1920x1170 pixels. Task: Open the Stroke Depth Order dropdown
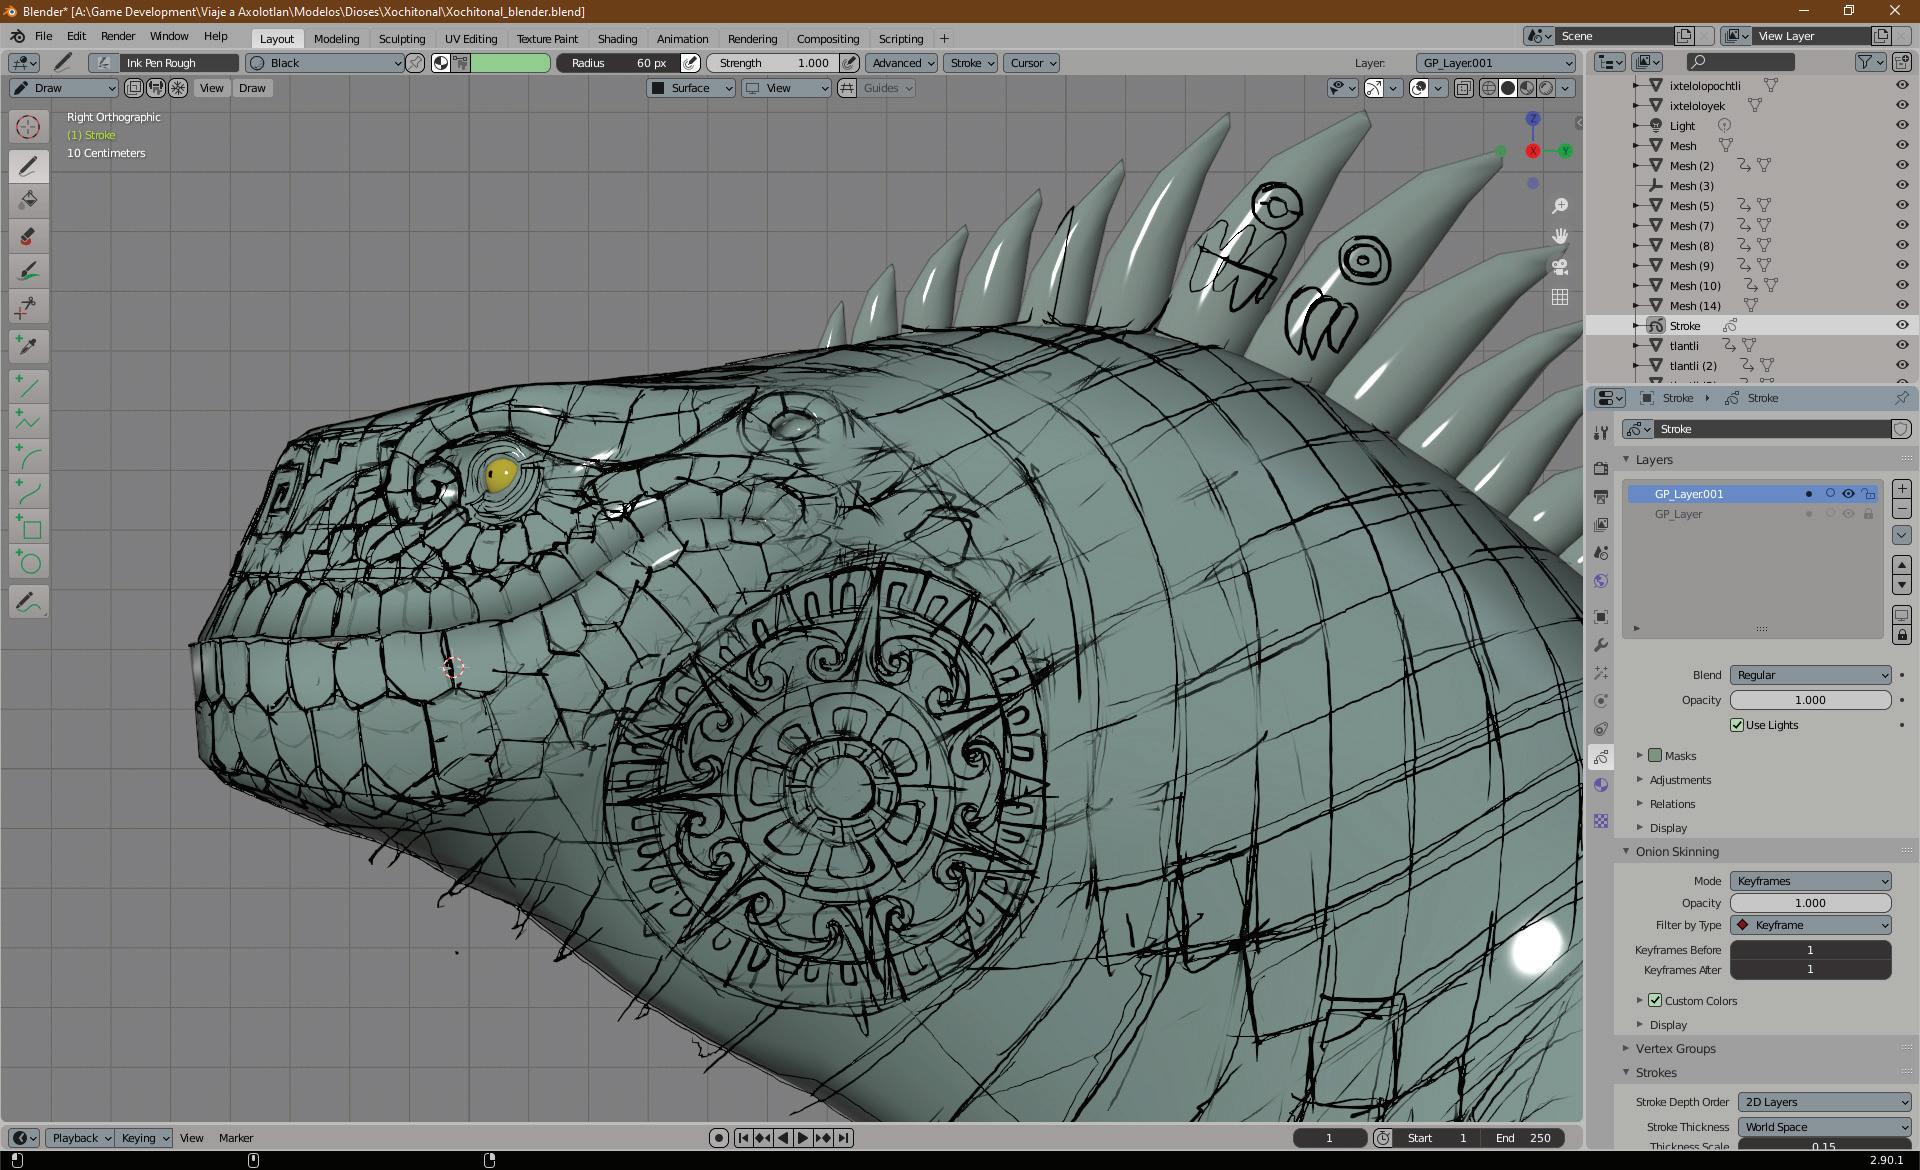point(1824,1102)
